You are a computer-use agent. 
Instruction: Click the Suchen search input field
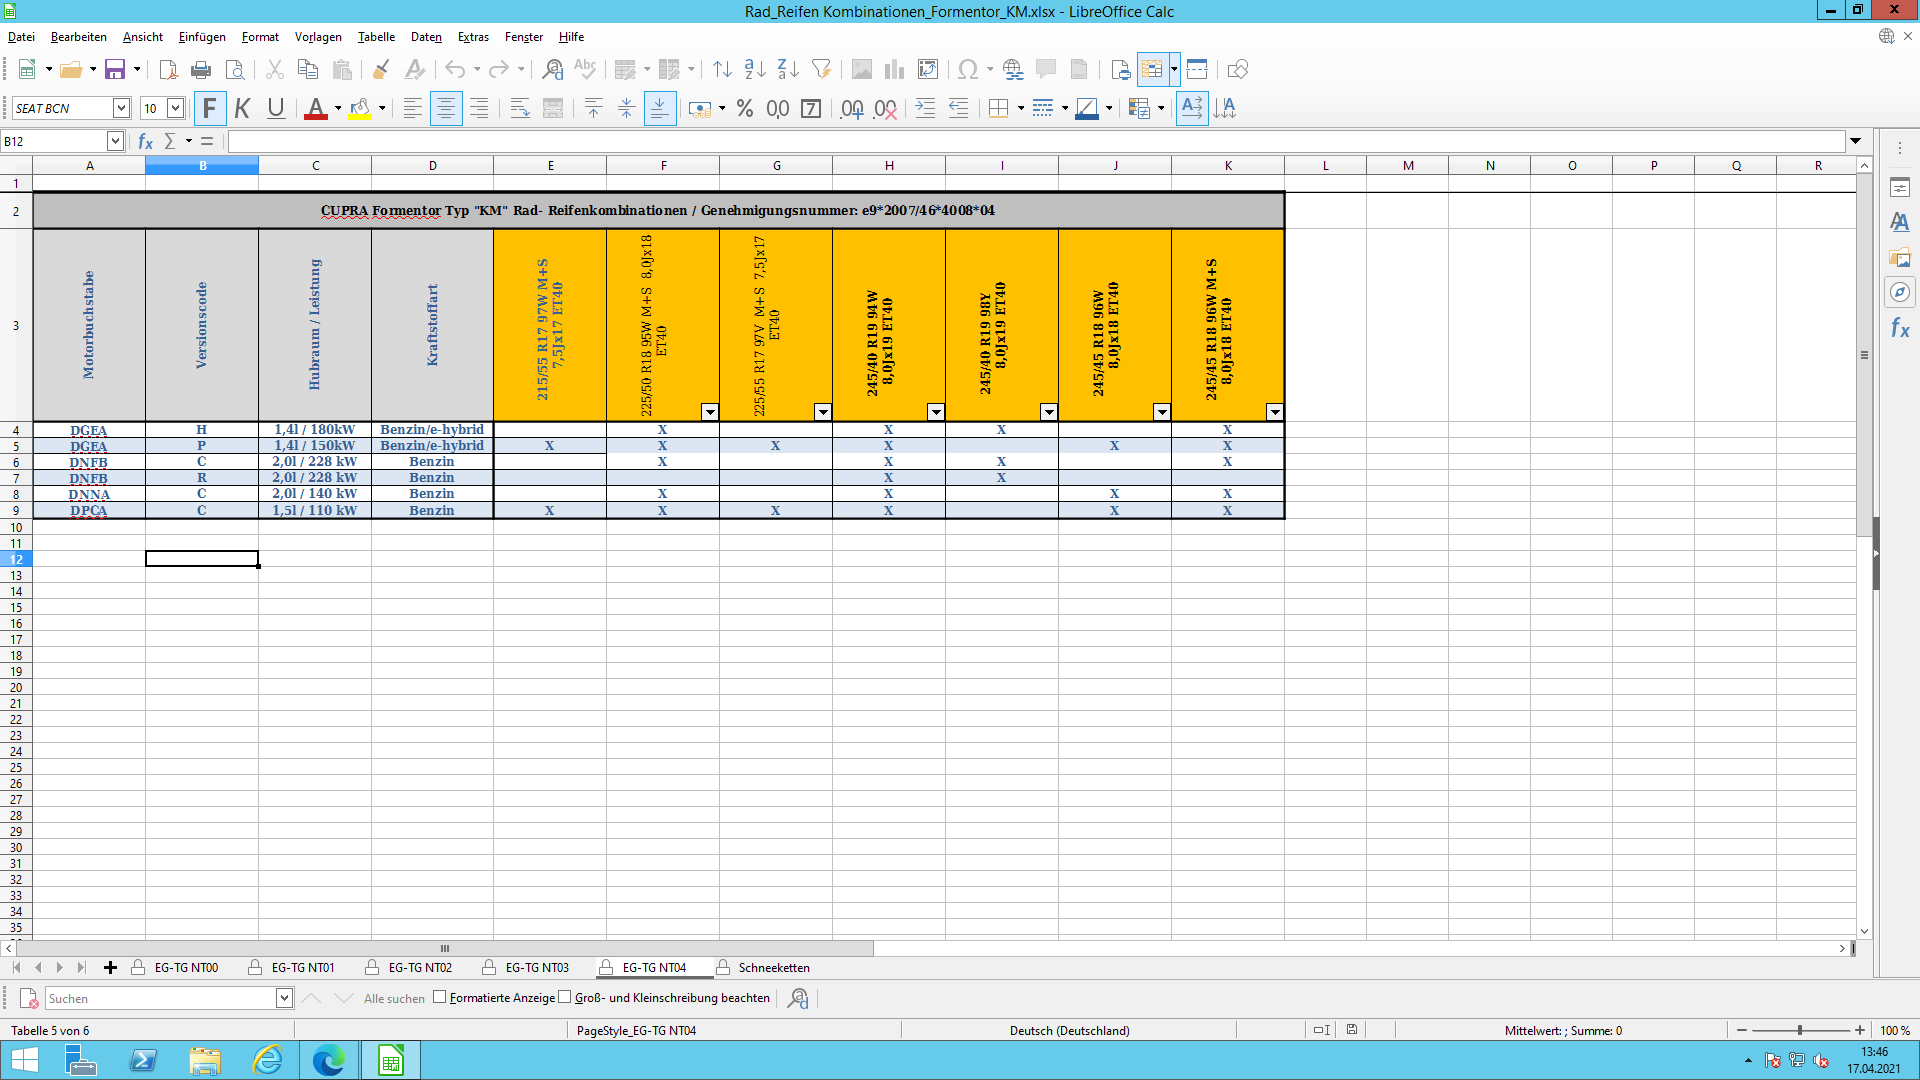pyautogui.click(x=160, y=998)
